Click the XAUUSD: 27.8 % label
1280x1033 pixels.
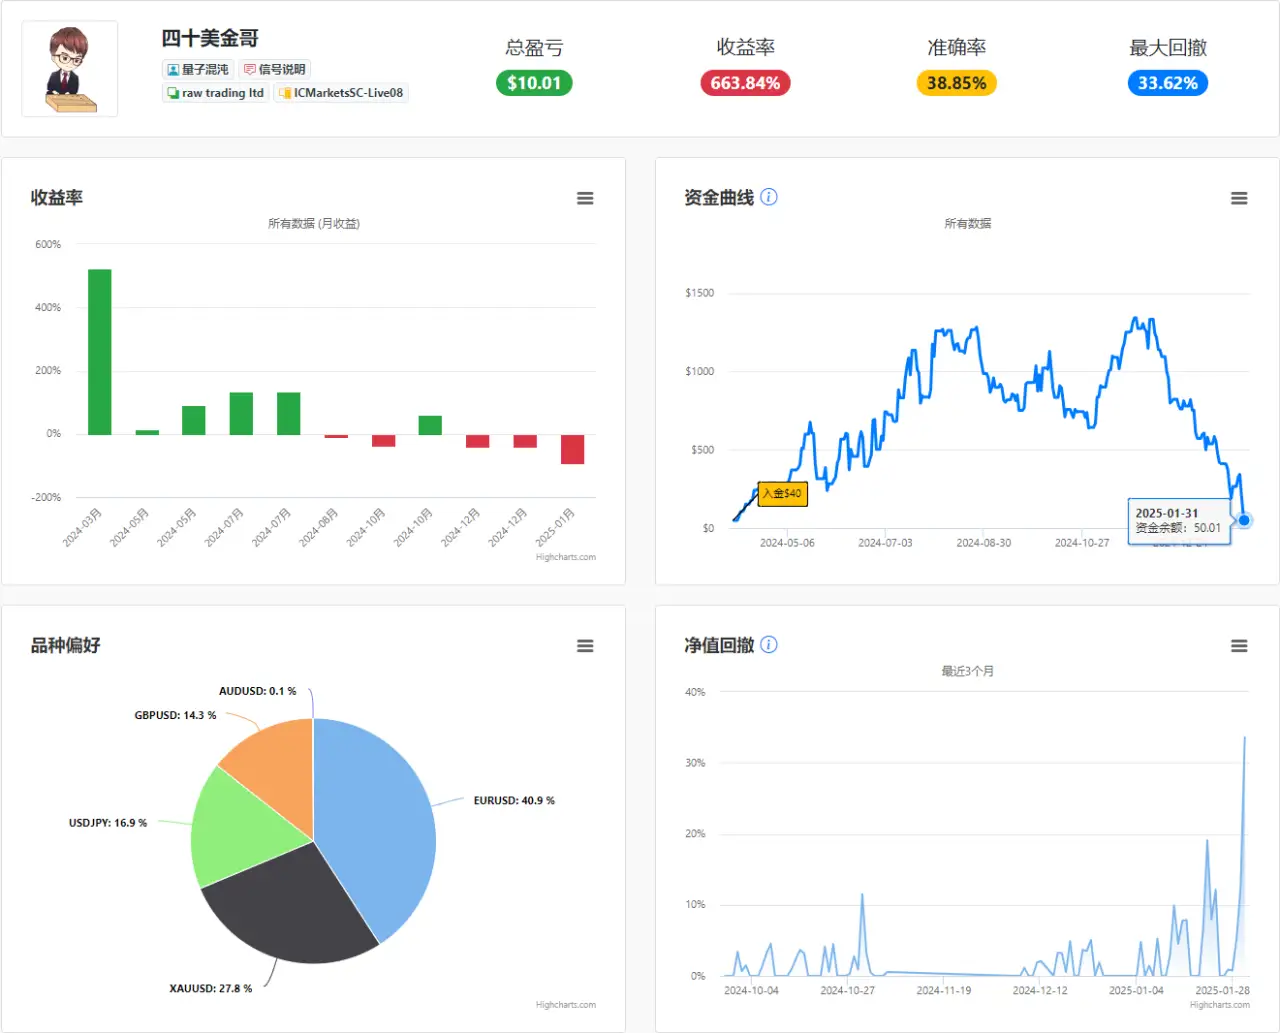[x=211, y=988]
